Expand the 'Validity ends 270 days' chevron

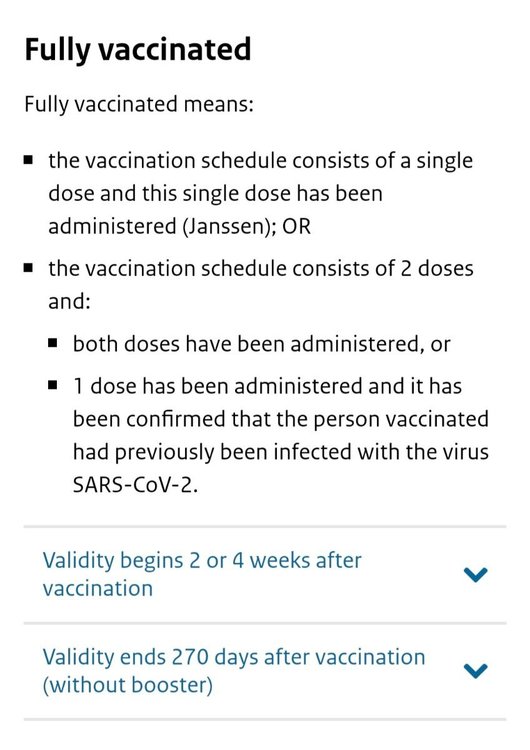pos(475,671)
